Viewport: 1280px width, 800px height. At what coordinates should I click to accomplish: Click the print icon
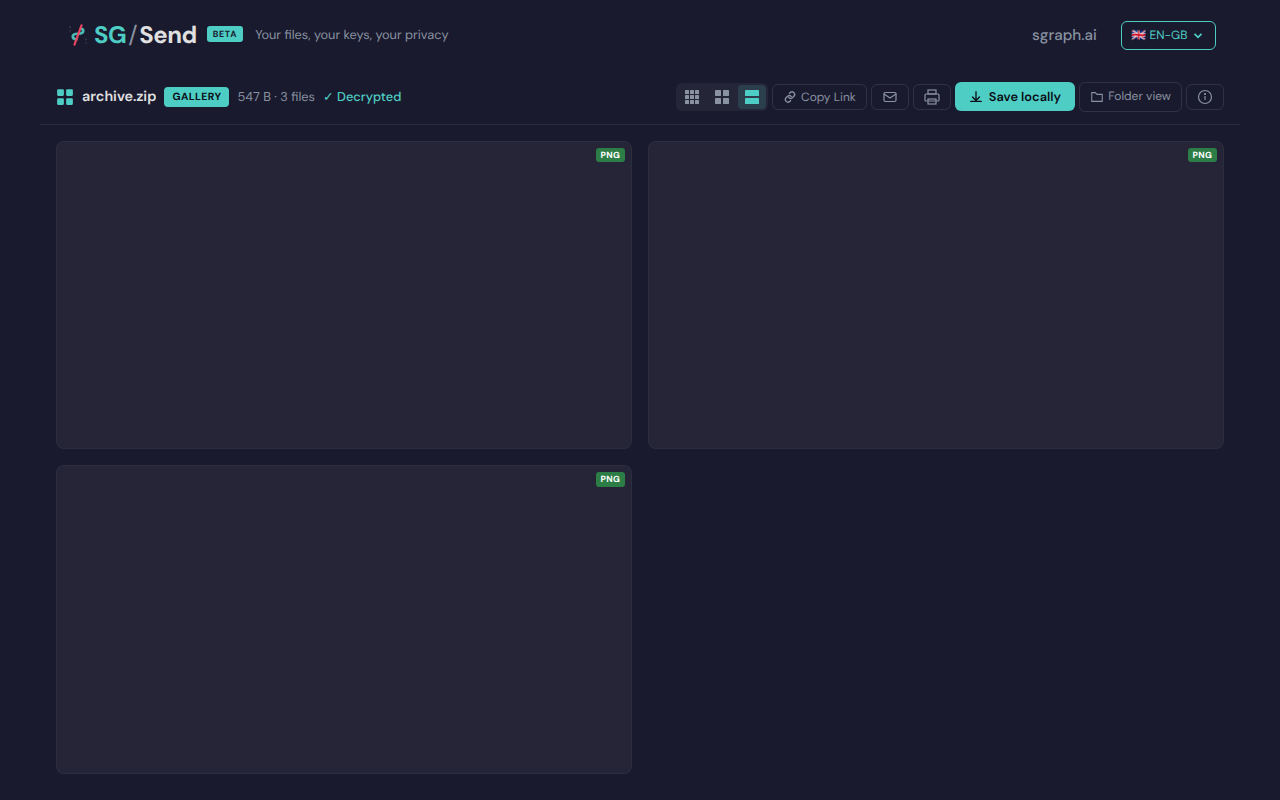(932, 97)
